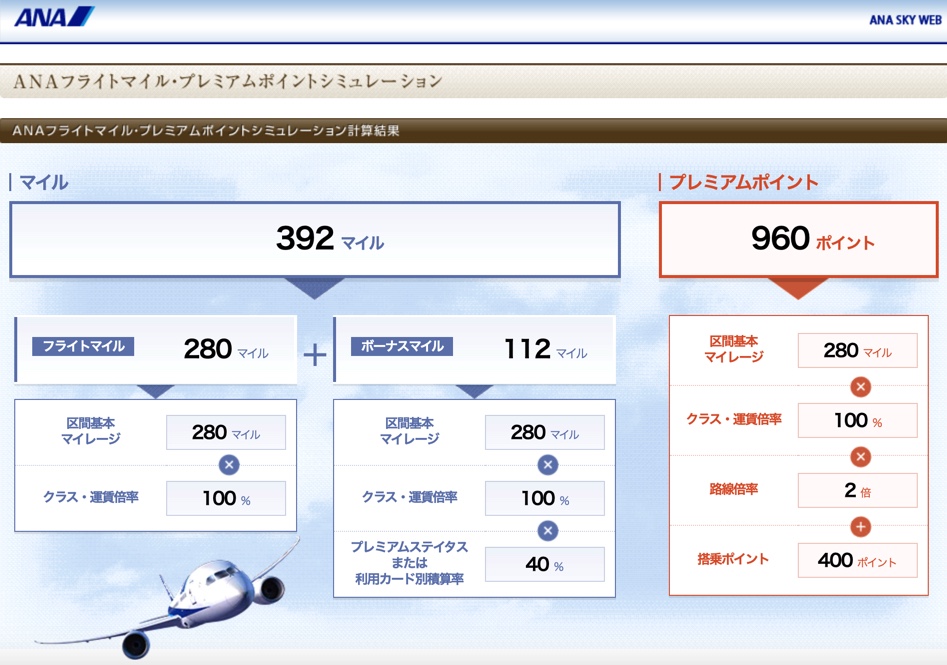
Task: Click 100 % field in flight miles panel
Action: coord(226,498)
